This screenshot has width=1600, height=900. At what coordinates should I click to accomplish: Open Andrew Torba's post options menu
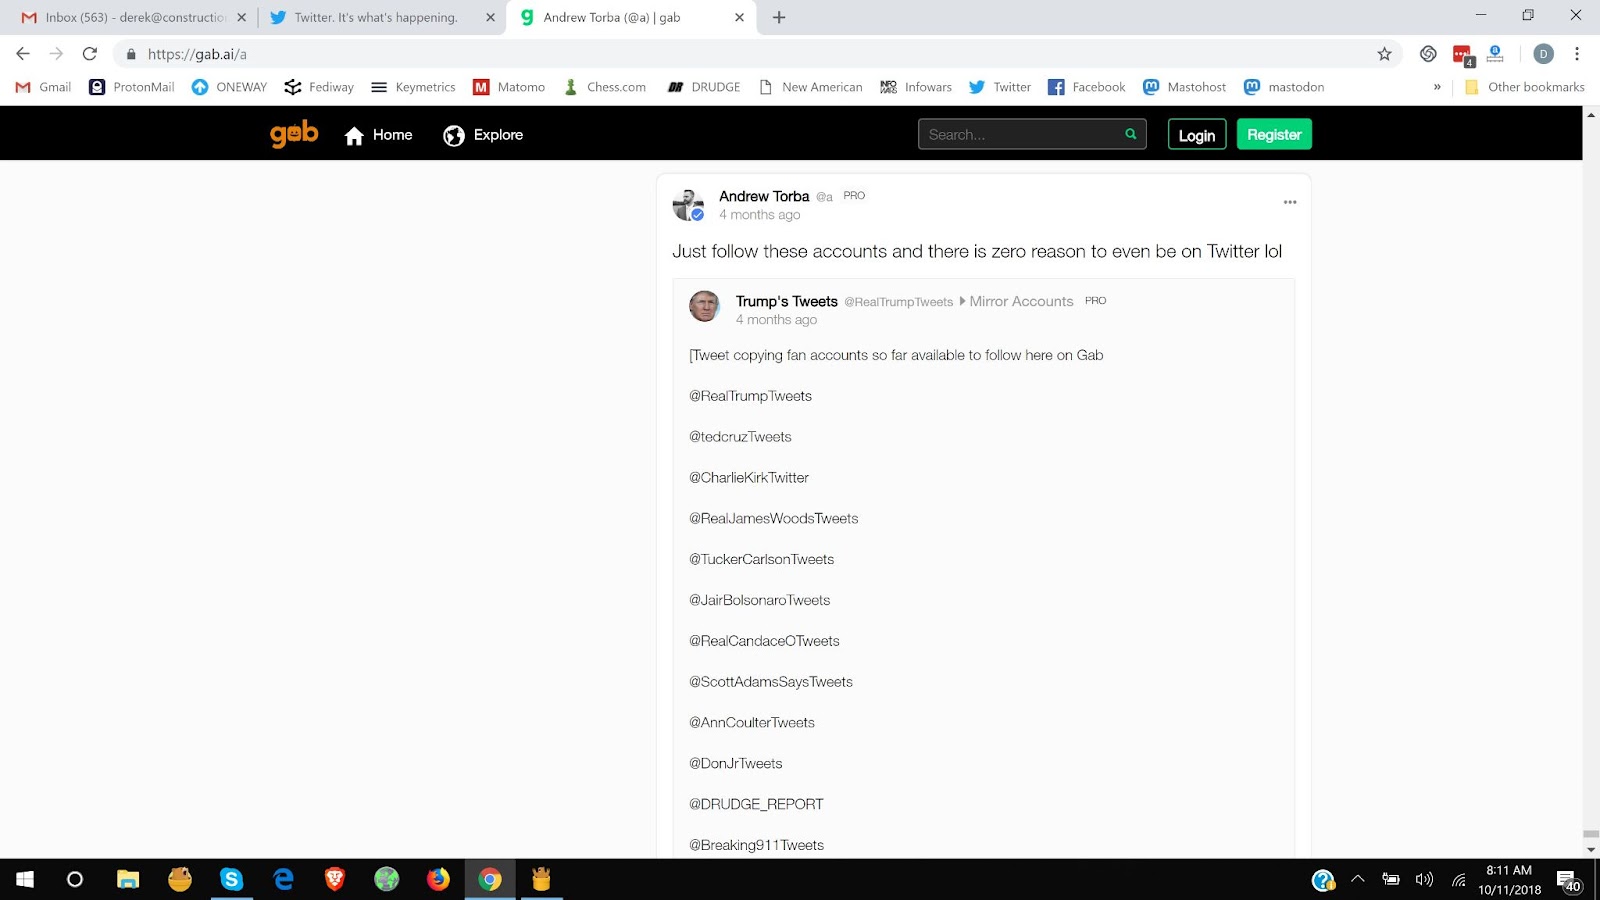pos(1290,202)
